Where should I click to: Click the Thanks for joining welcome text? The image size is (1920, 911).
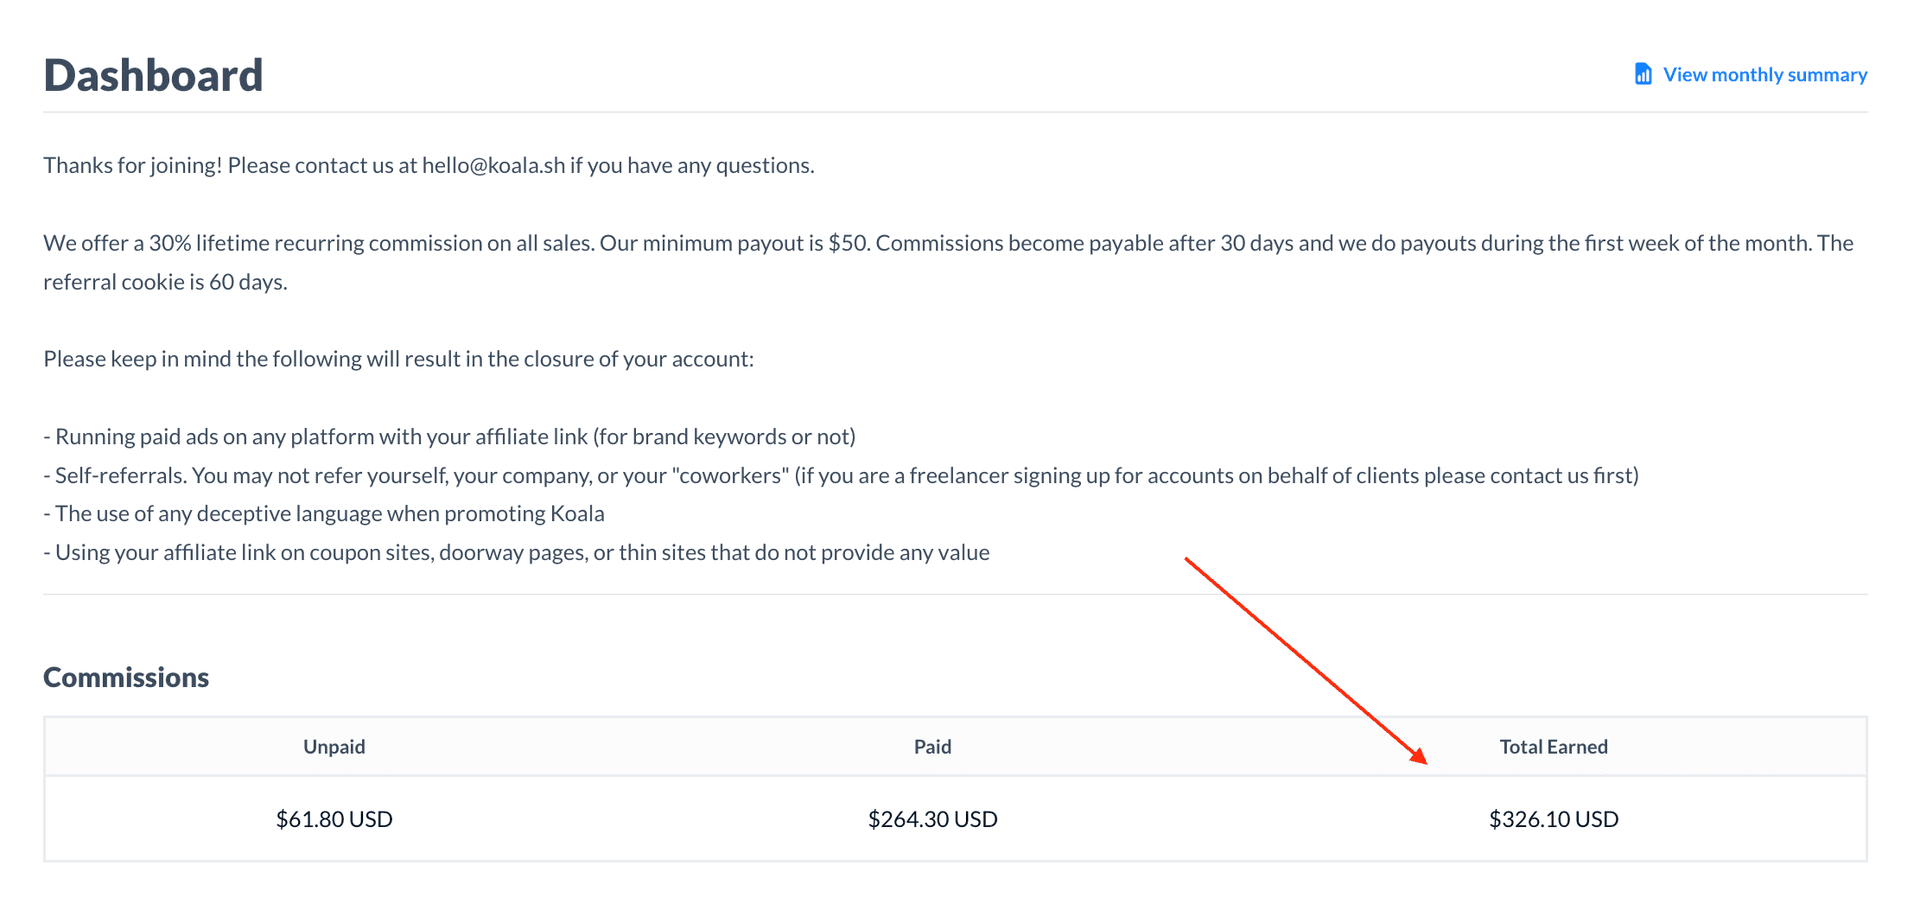(133, 165)
